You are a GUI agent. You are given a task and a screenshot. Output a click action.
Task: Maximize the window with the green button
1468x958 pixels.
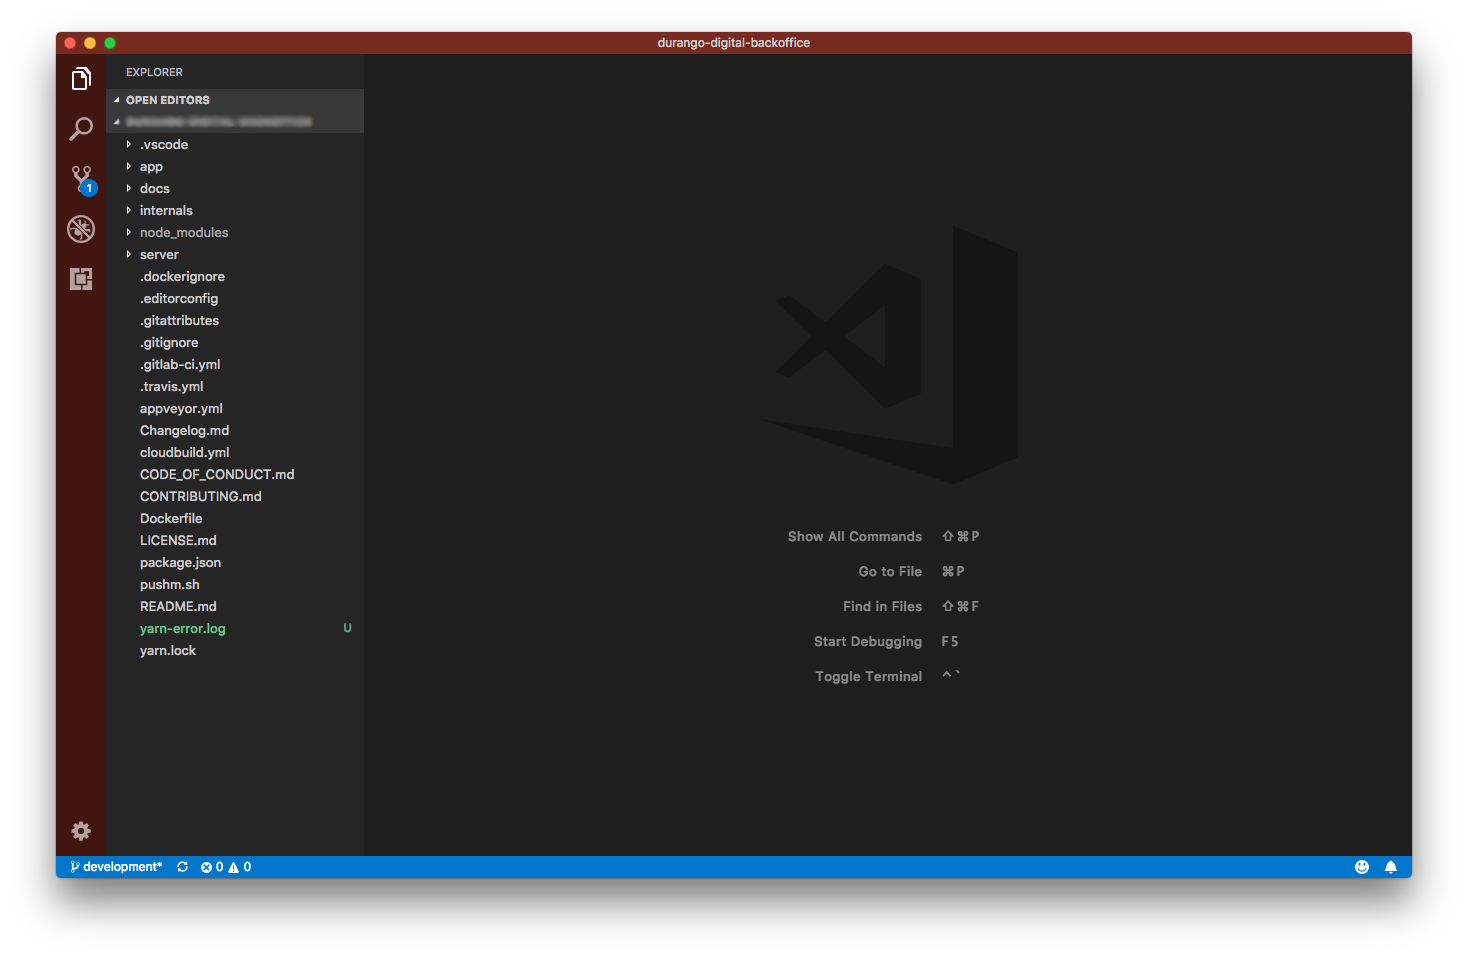click(110, 43)
